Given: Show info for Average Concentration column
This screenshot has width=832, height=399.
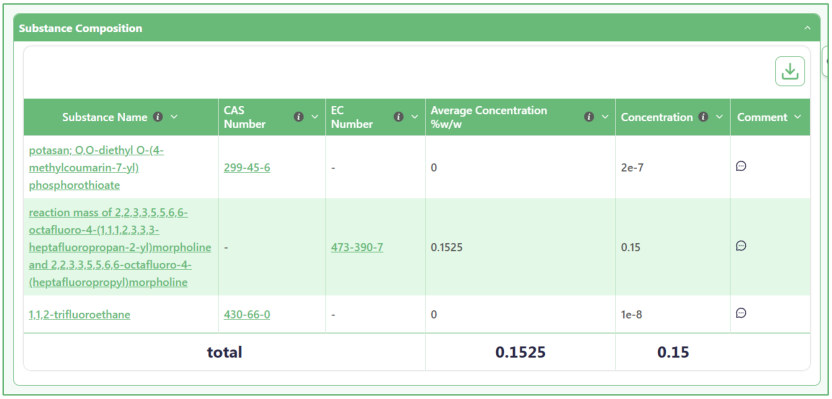Looking at the screenshot, I should click(x=589, y=117).
